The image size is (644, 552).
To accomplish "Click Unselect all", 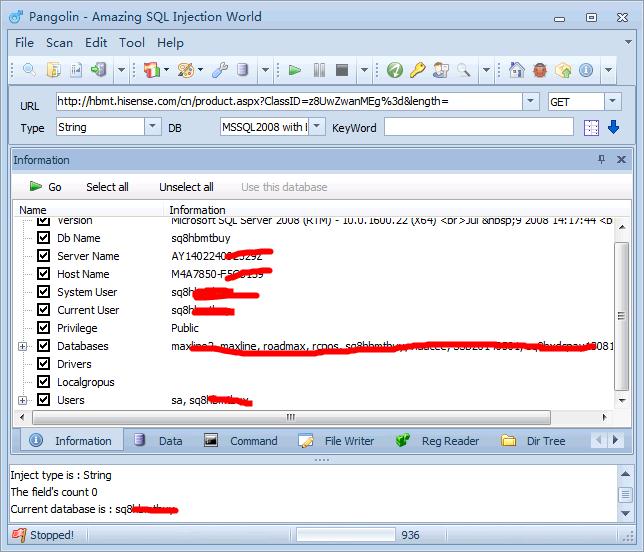I will click(x=186, y=187).
